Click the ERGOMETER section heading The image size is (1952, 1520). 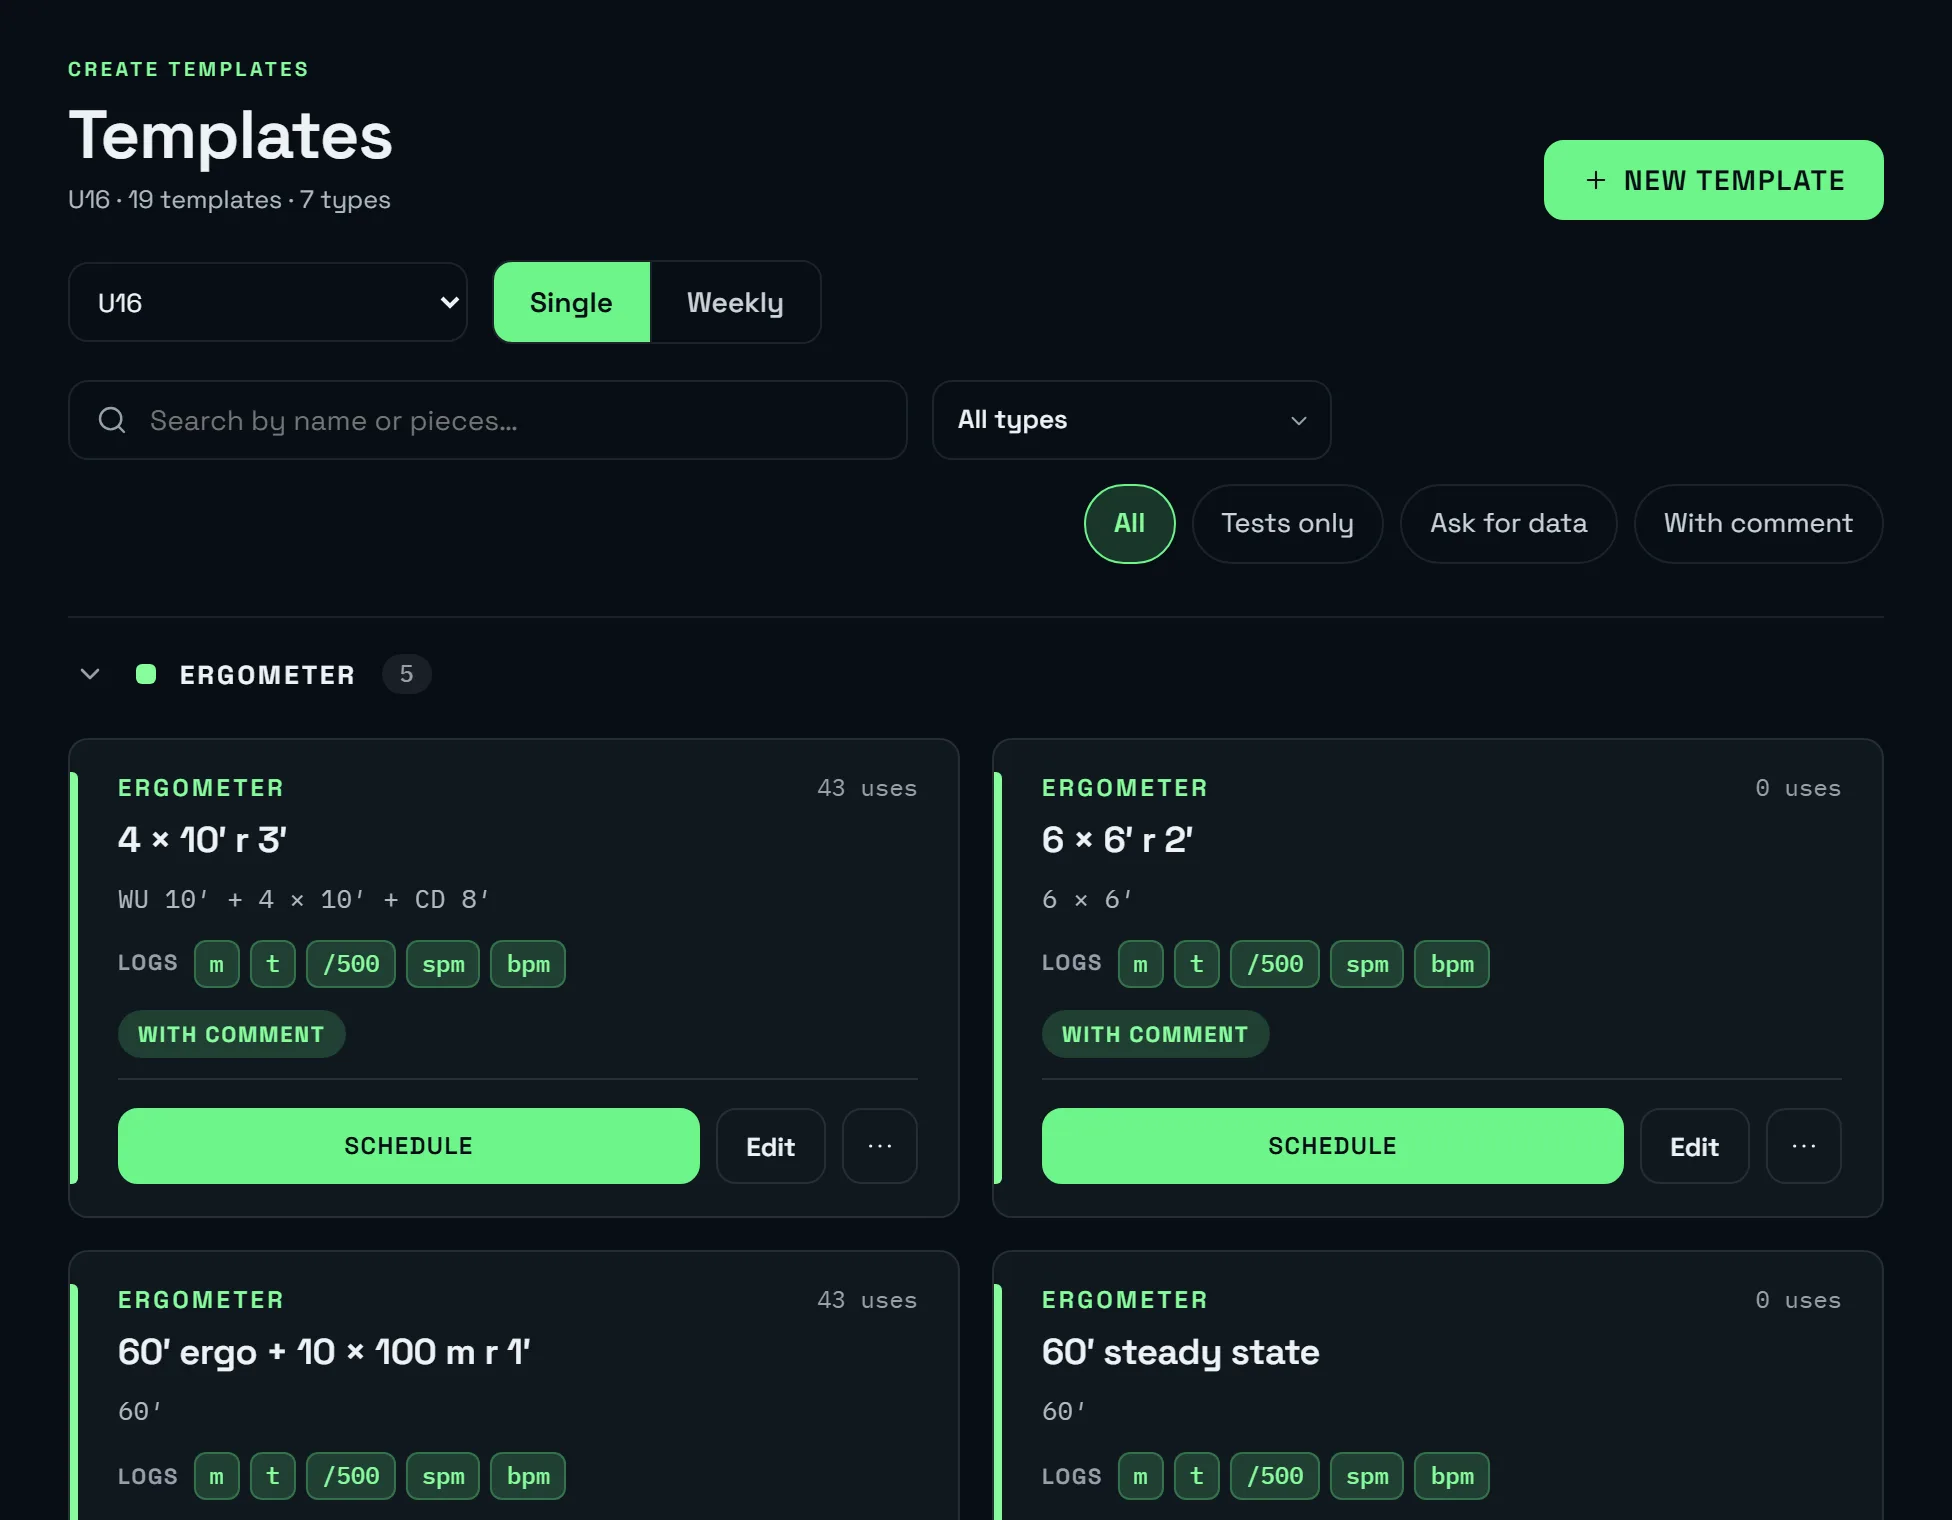(267, 675)
